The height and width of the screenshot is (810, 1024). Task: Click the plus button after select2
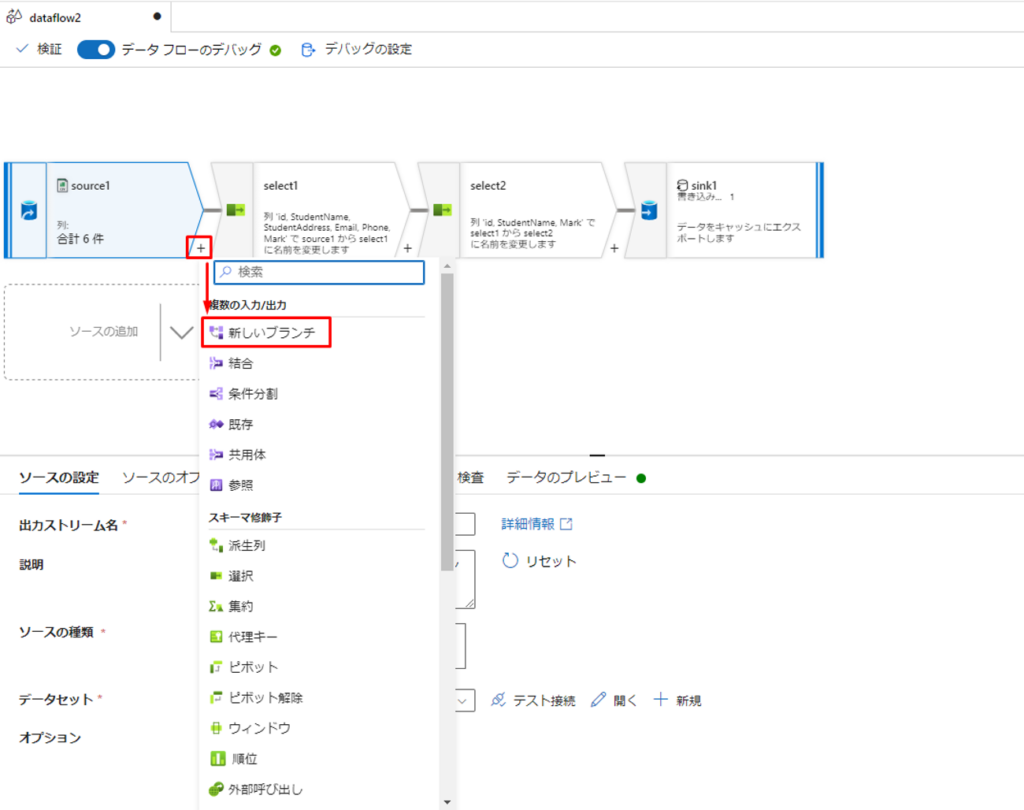tap(614, 248)
